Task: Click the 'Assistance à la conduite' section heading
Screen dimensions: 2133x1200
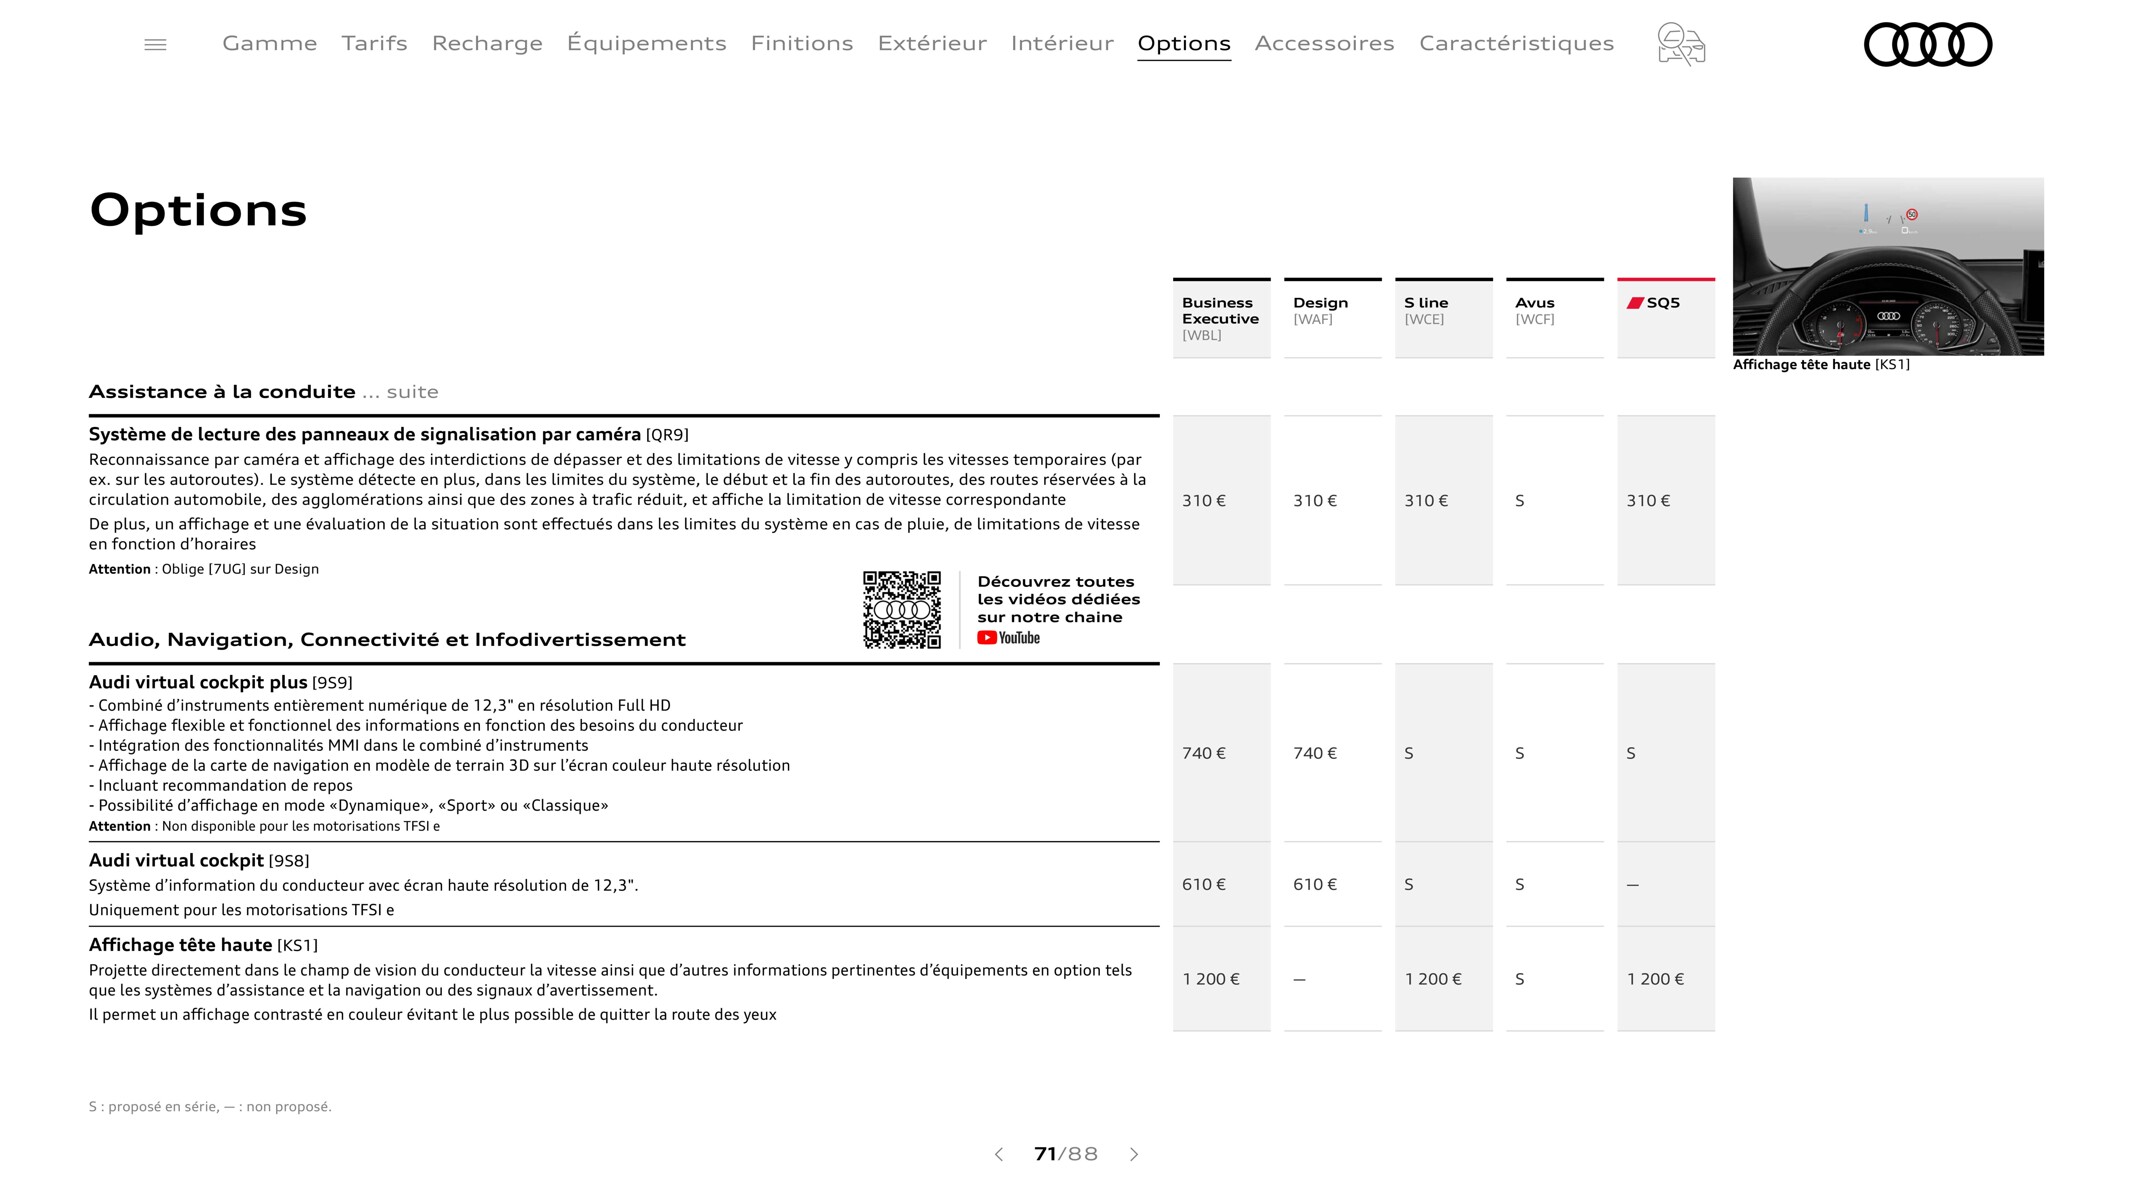Action: pyautogui.click(x=264, y=391)
